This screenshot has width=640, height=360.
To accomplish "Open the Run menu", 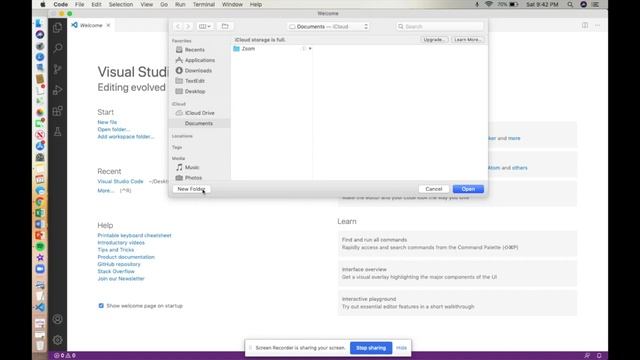I will (x=180, y=4).
